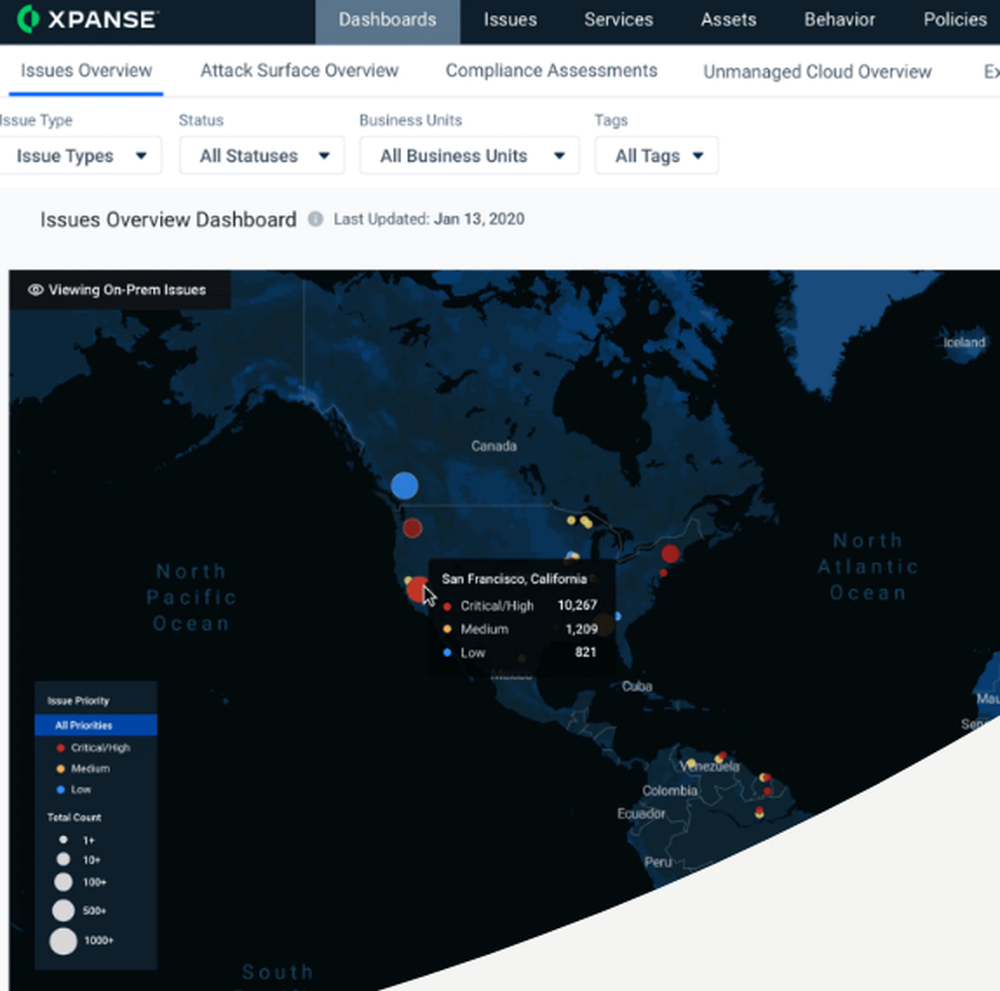Click the Cuba map label
The image size is (1000, 991).
point(636,686)
